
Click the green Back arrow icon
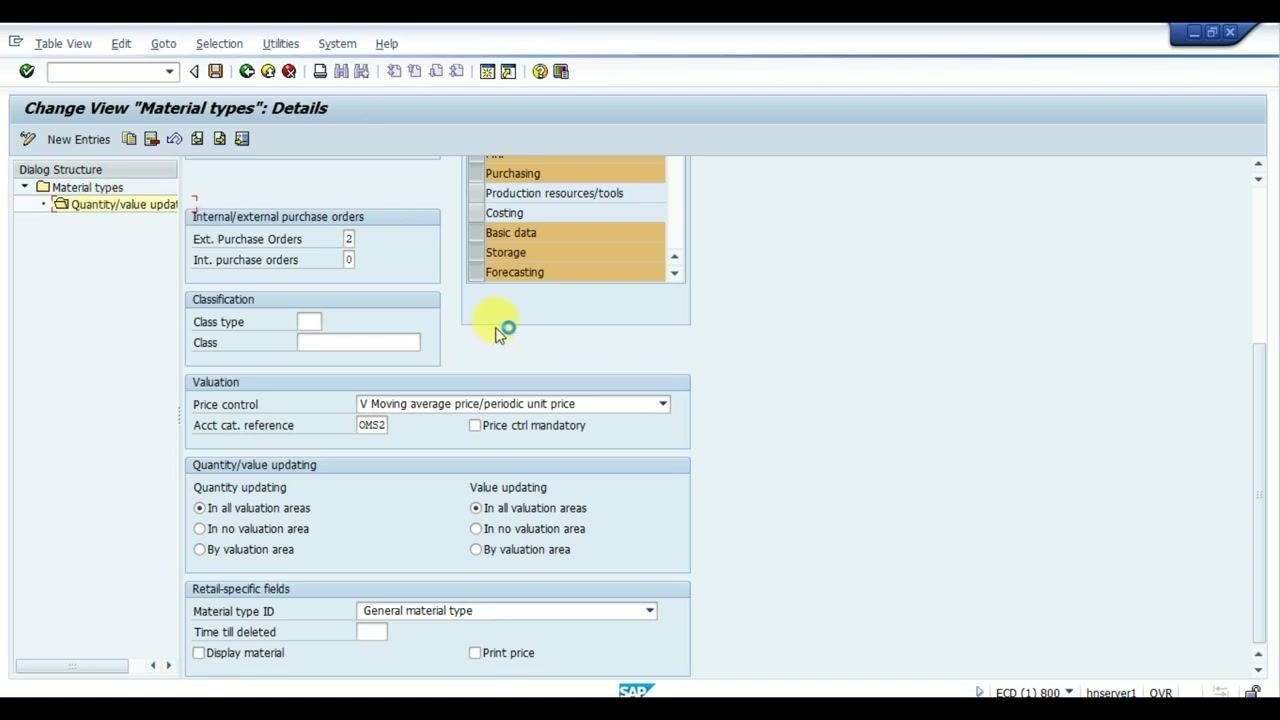[246, 71]
